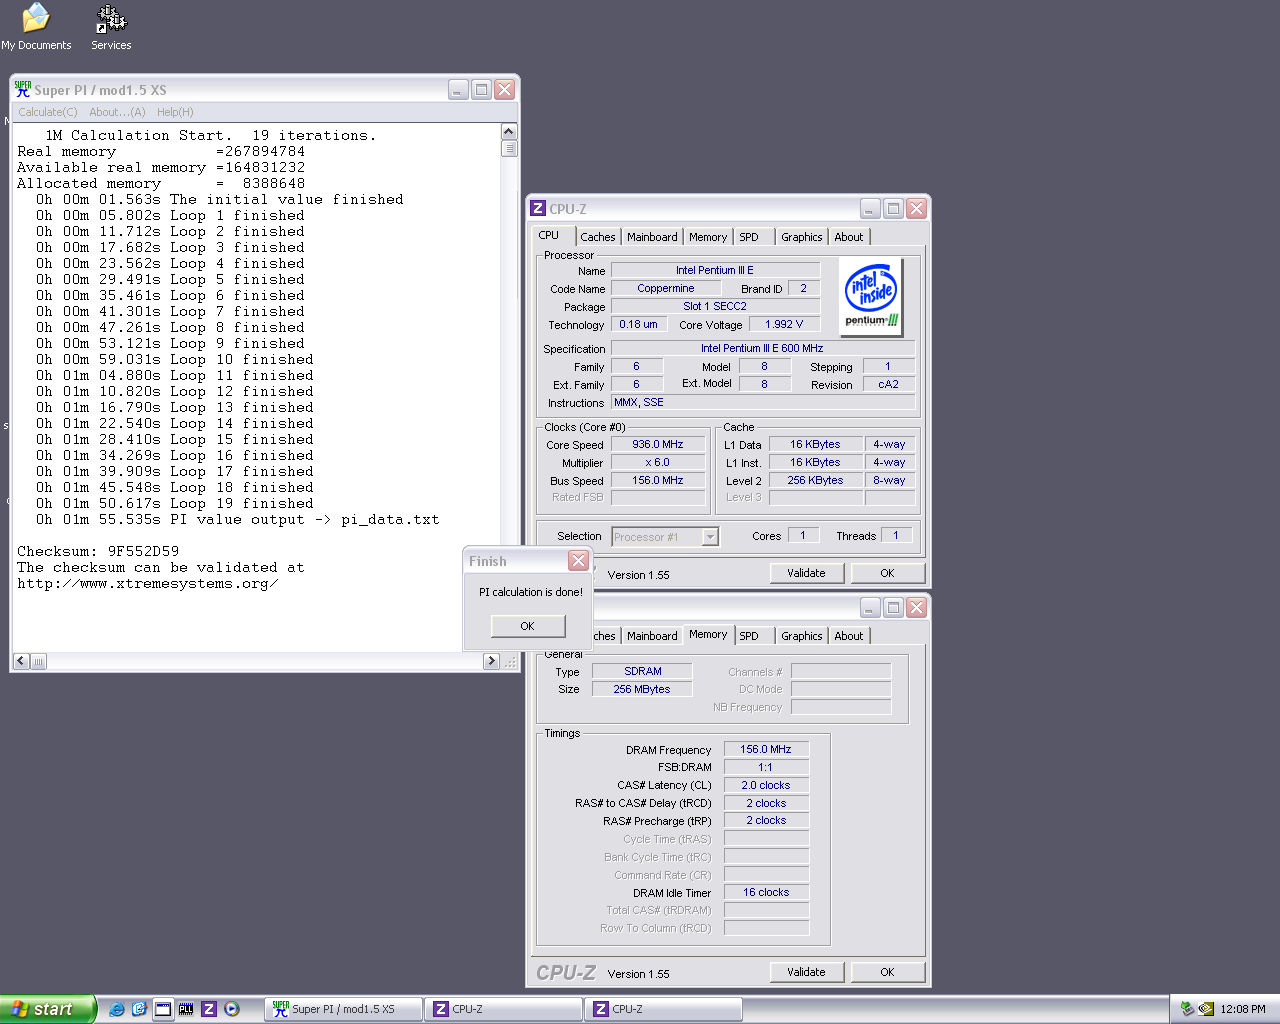Open My Documents desktop icon

point(36,27)
